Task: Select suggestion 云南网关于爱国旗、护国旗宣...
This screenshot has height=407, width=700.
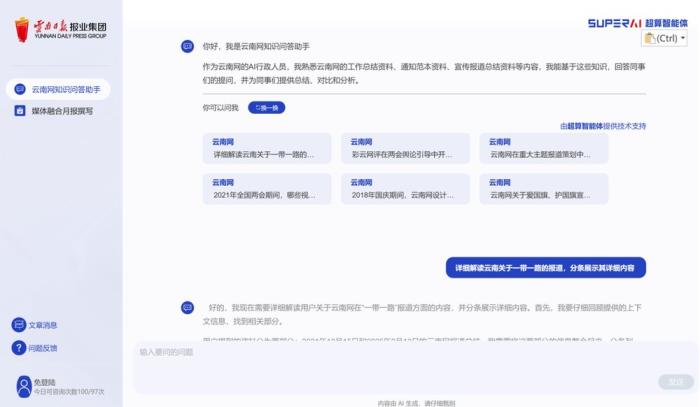Action: [544, 189]
